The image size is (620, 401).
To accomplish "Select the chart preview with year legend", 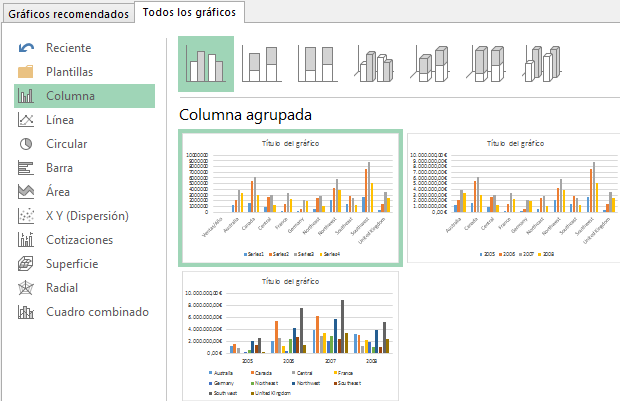I will pyautogui.click(x=514, y=197).
